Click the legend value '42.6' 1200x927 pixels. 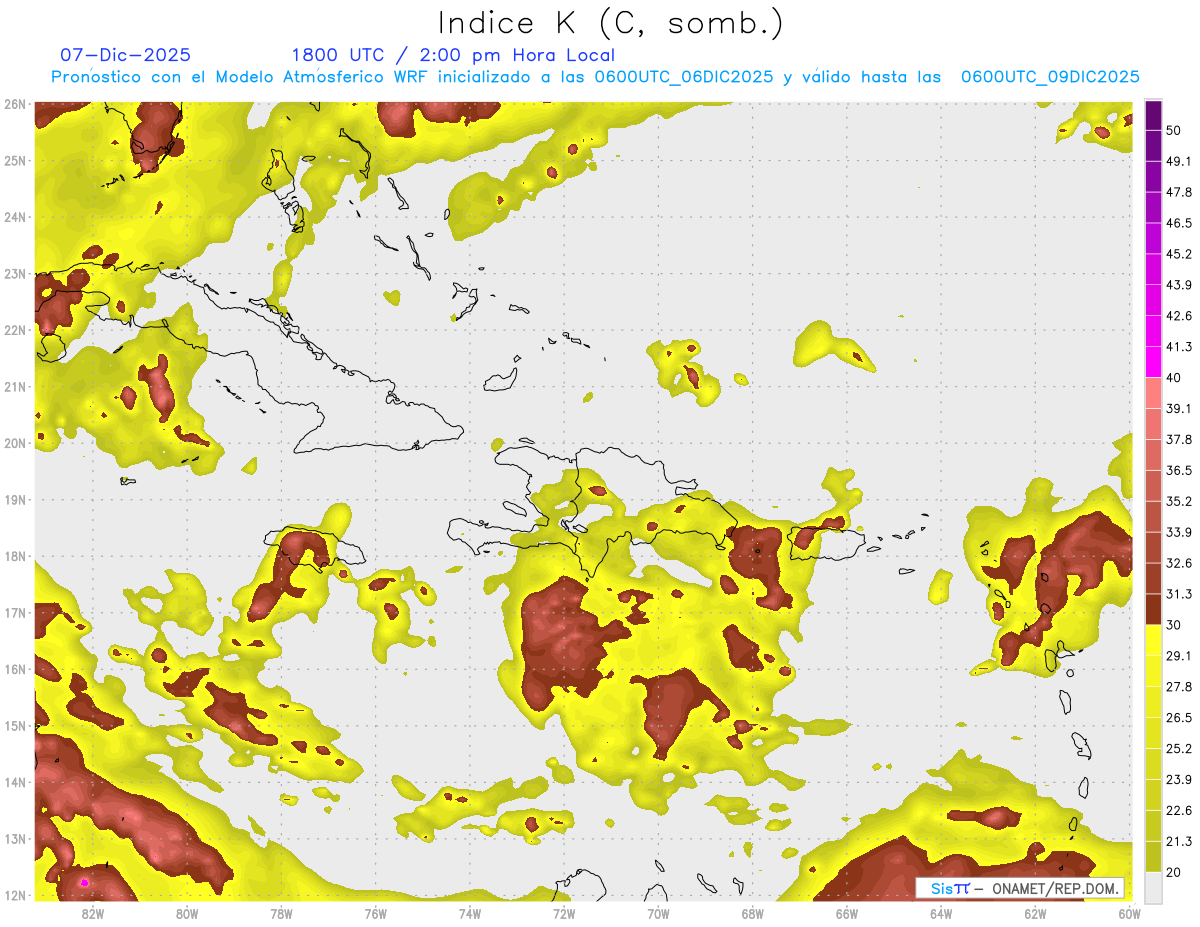click(x=1179, y=316)
